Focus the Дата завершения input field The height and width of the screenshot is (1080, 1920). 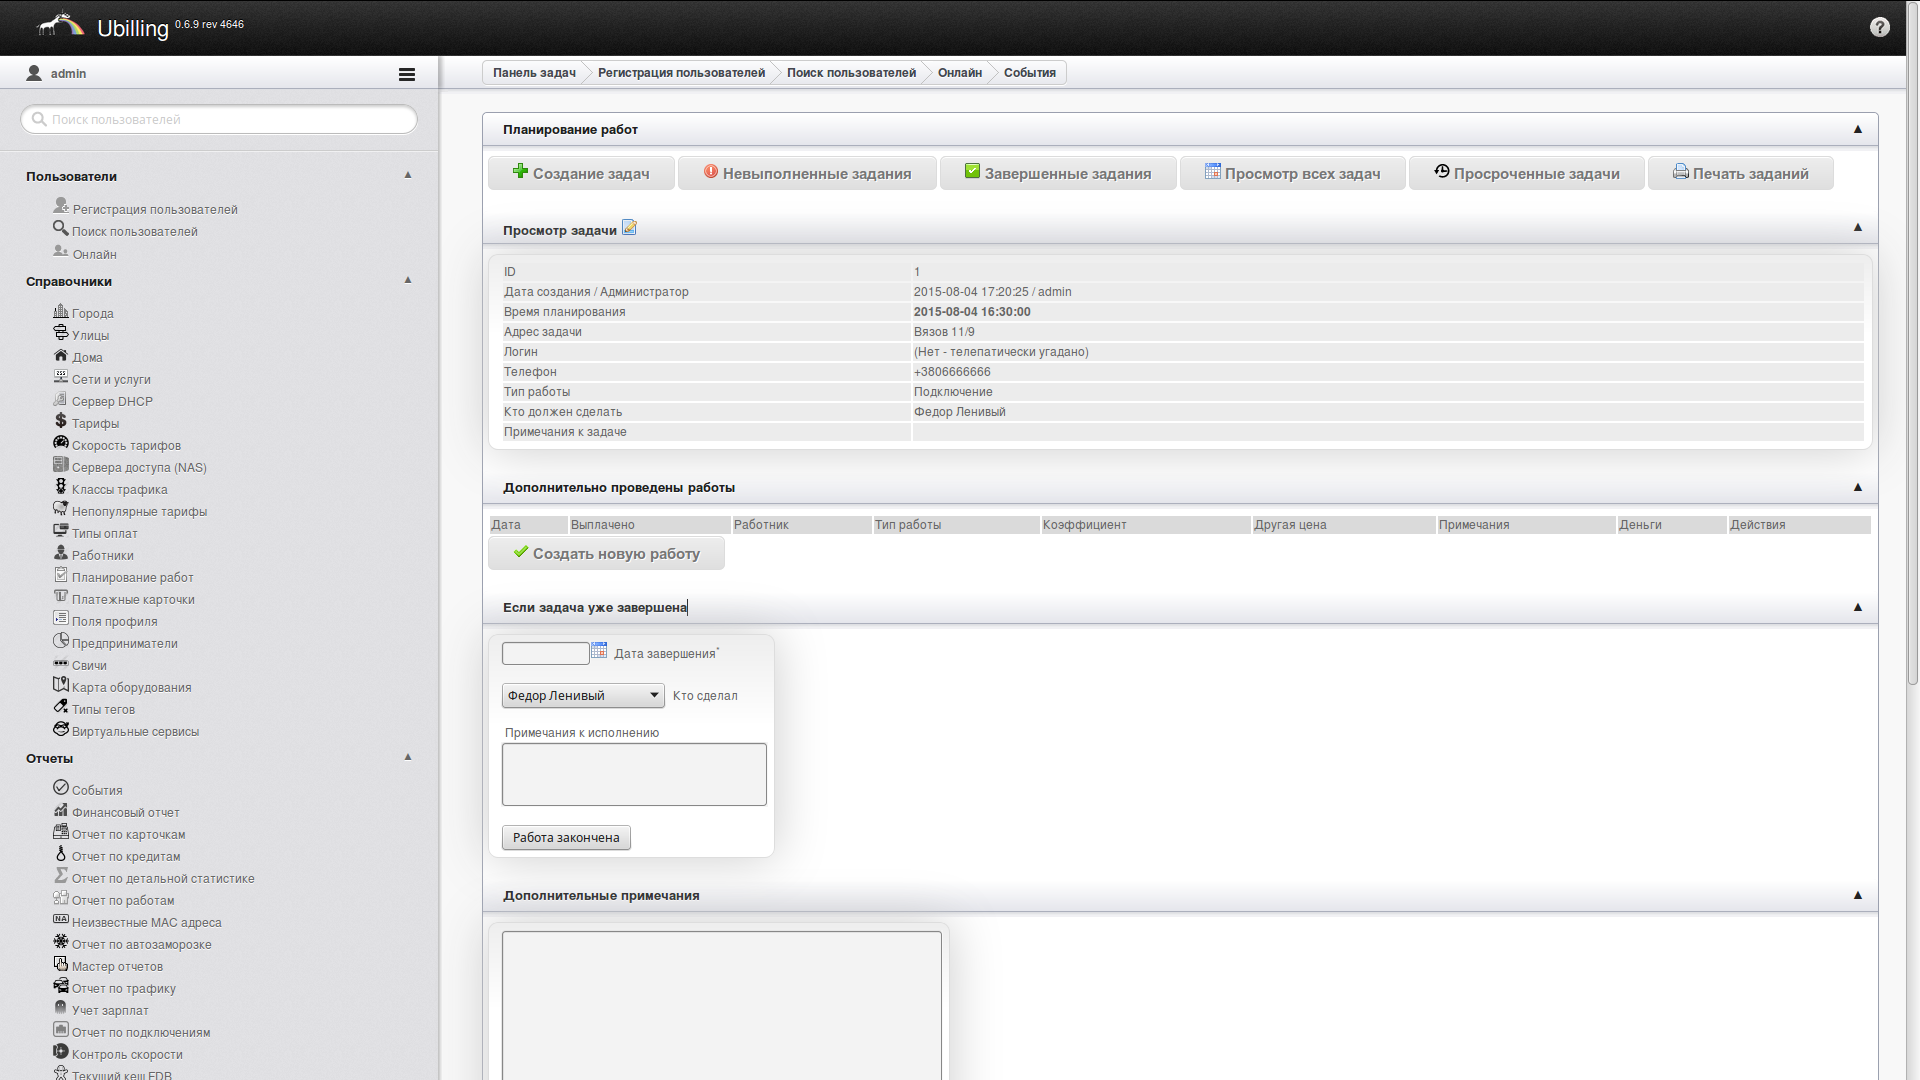[x=545, y=653]
